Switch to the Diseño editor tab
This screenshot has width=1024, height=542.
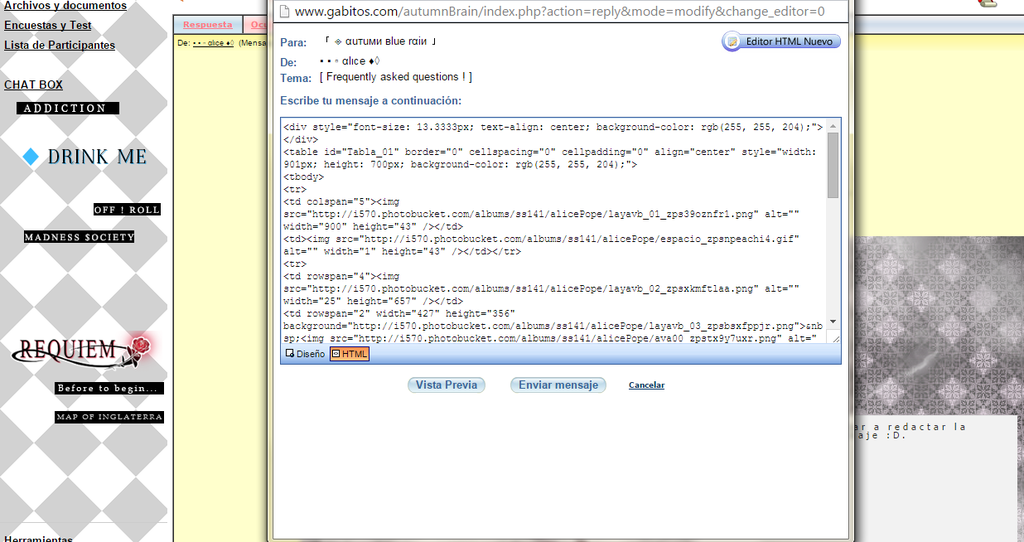click(x=305, y=353)
